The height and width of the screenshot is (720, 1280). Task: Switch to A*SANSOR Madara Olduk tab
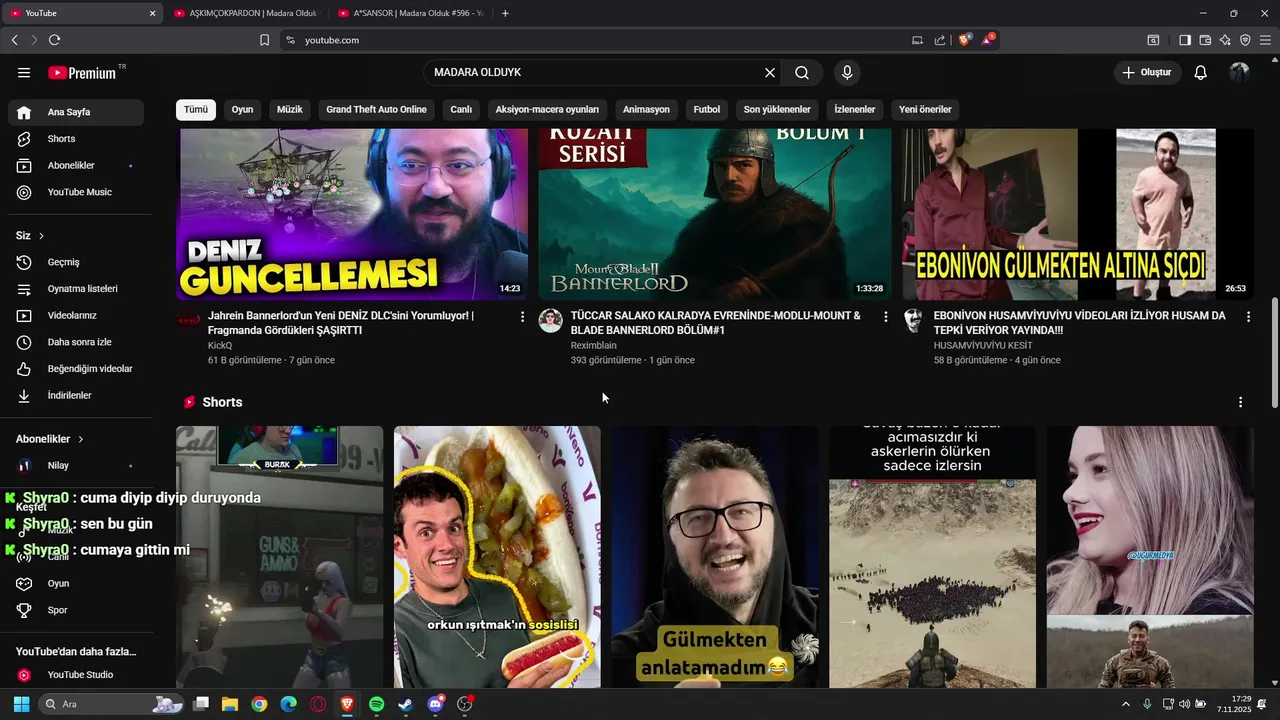pos(409,13)
